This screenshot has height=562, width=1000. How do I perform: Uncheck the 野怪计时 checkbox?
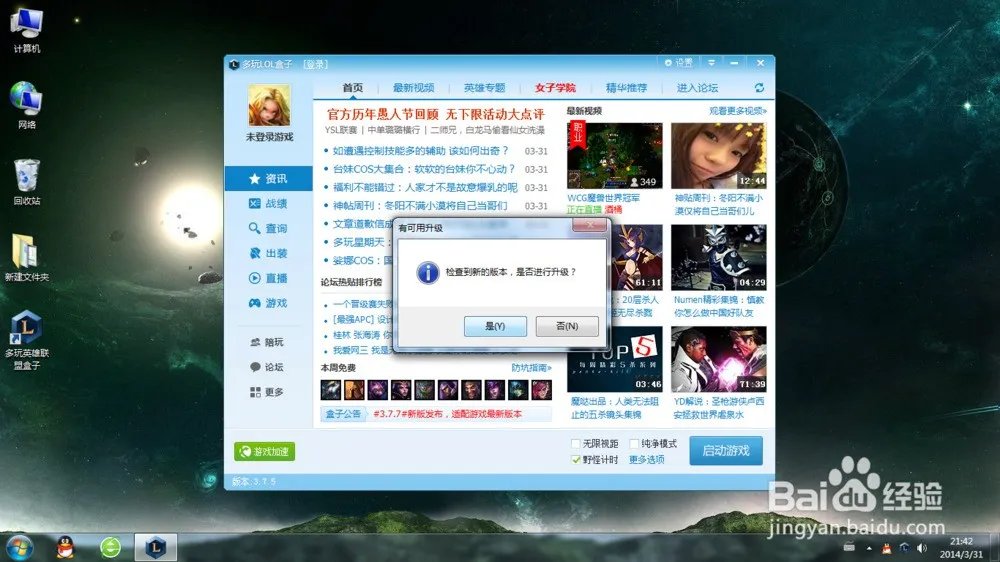pos(576,459)
